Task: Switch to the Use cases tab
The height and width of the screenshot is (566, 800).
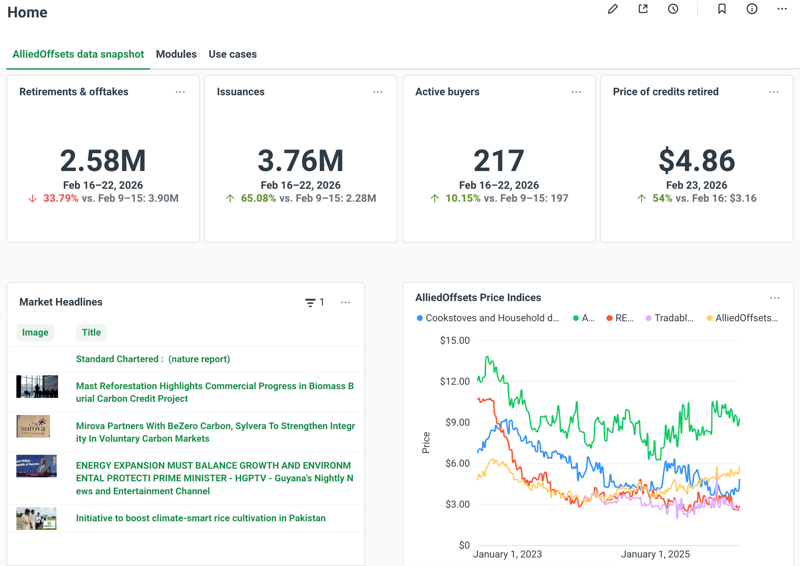Action: tap(232, 54)
